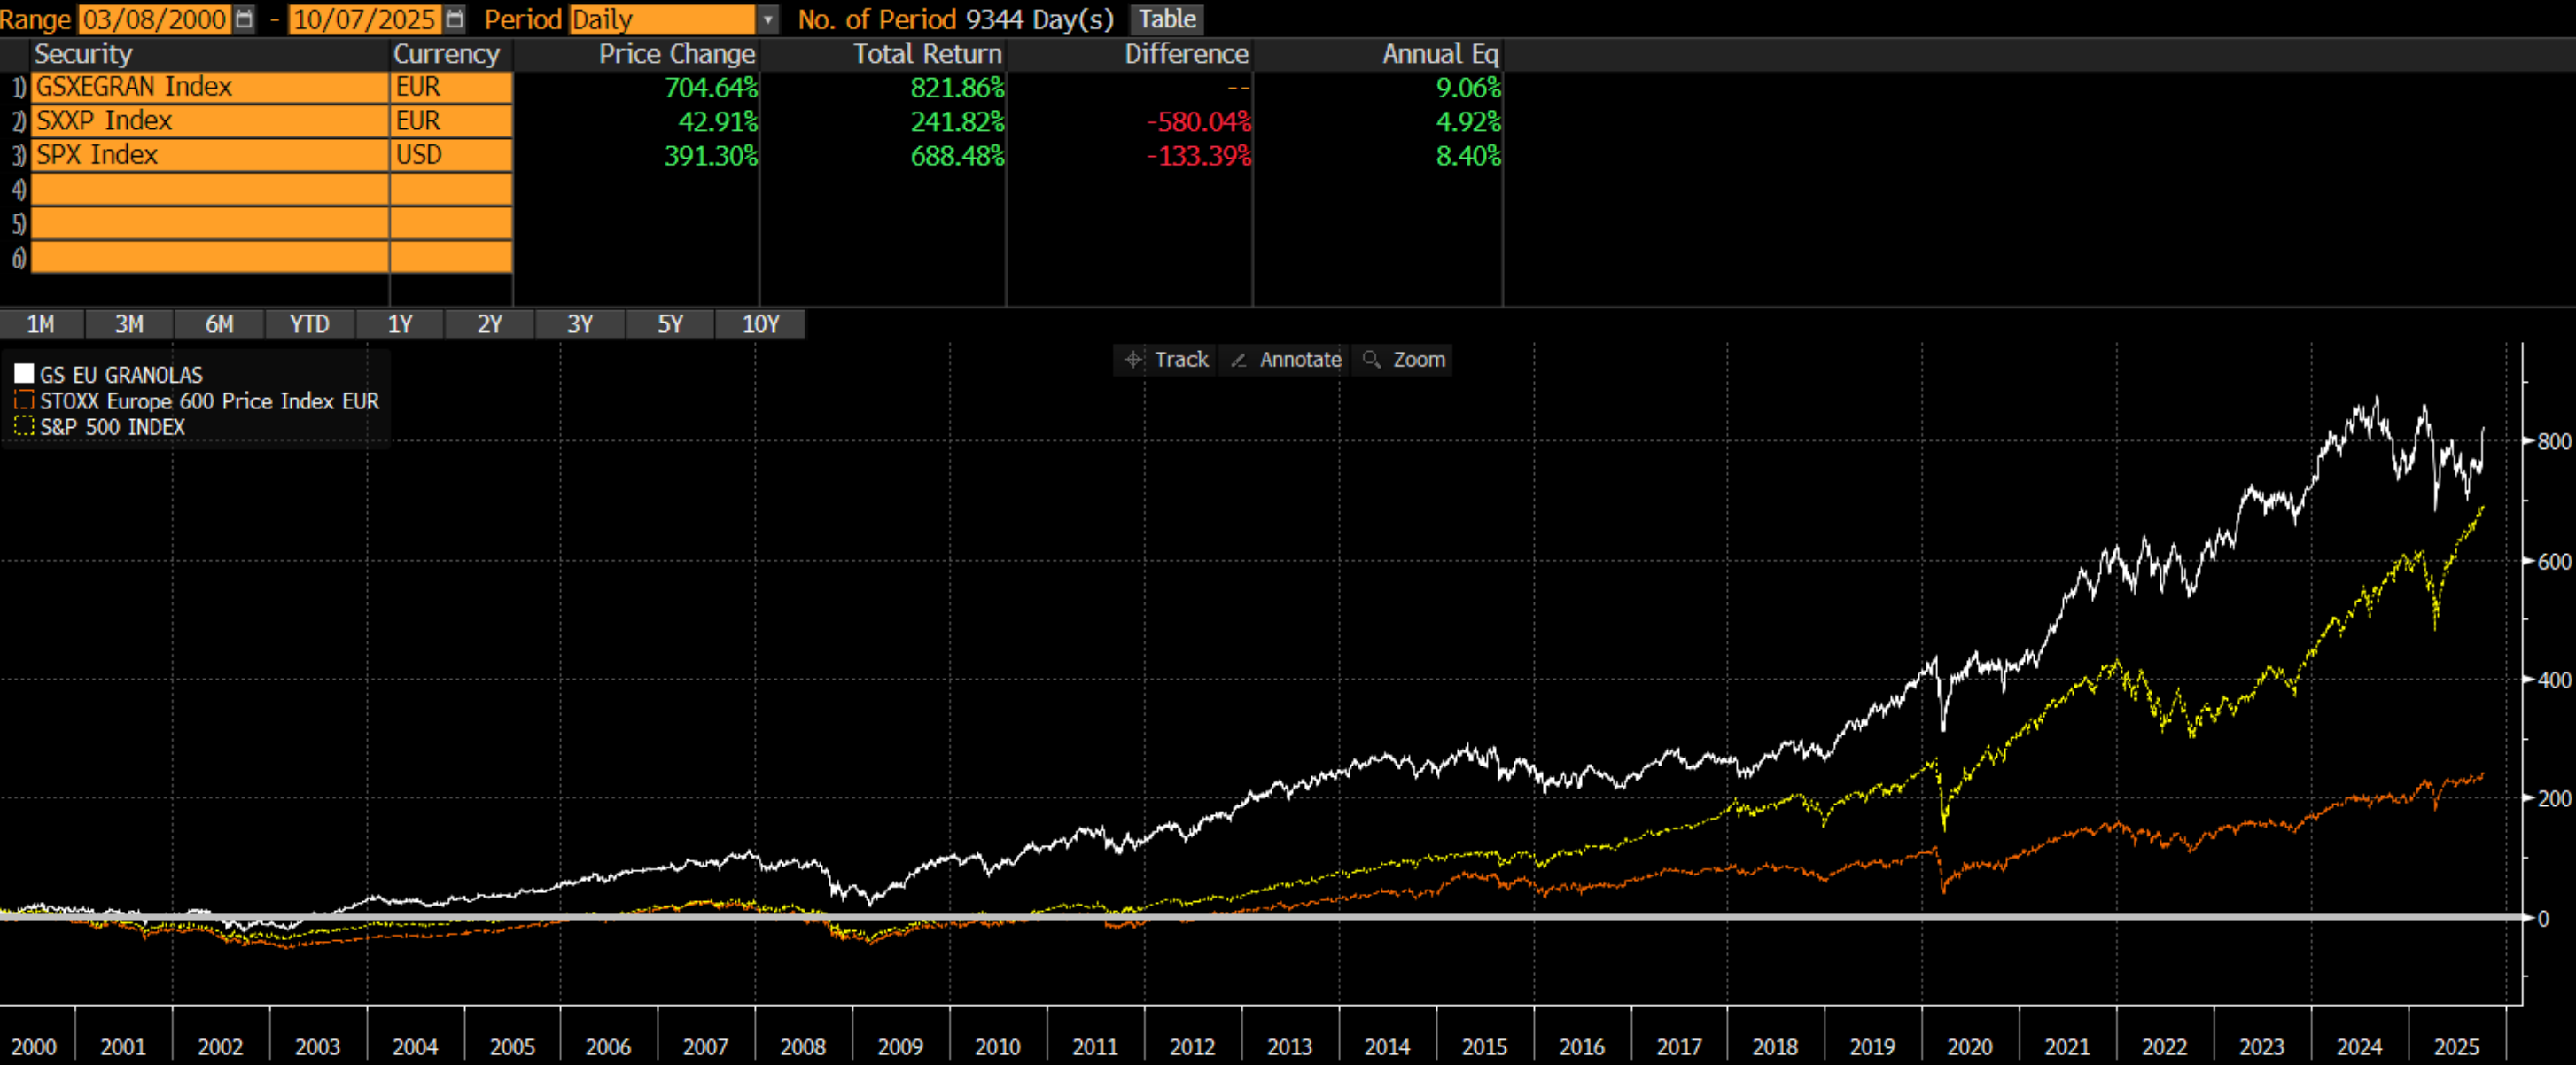This screenshot has height=1065, width=2576.
Task: Click the empty security row 4
Action: point(209,189)
